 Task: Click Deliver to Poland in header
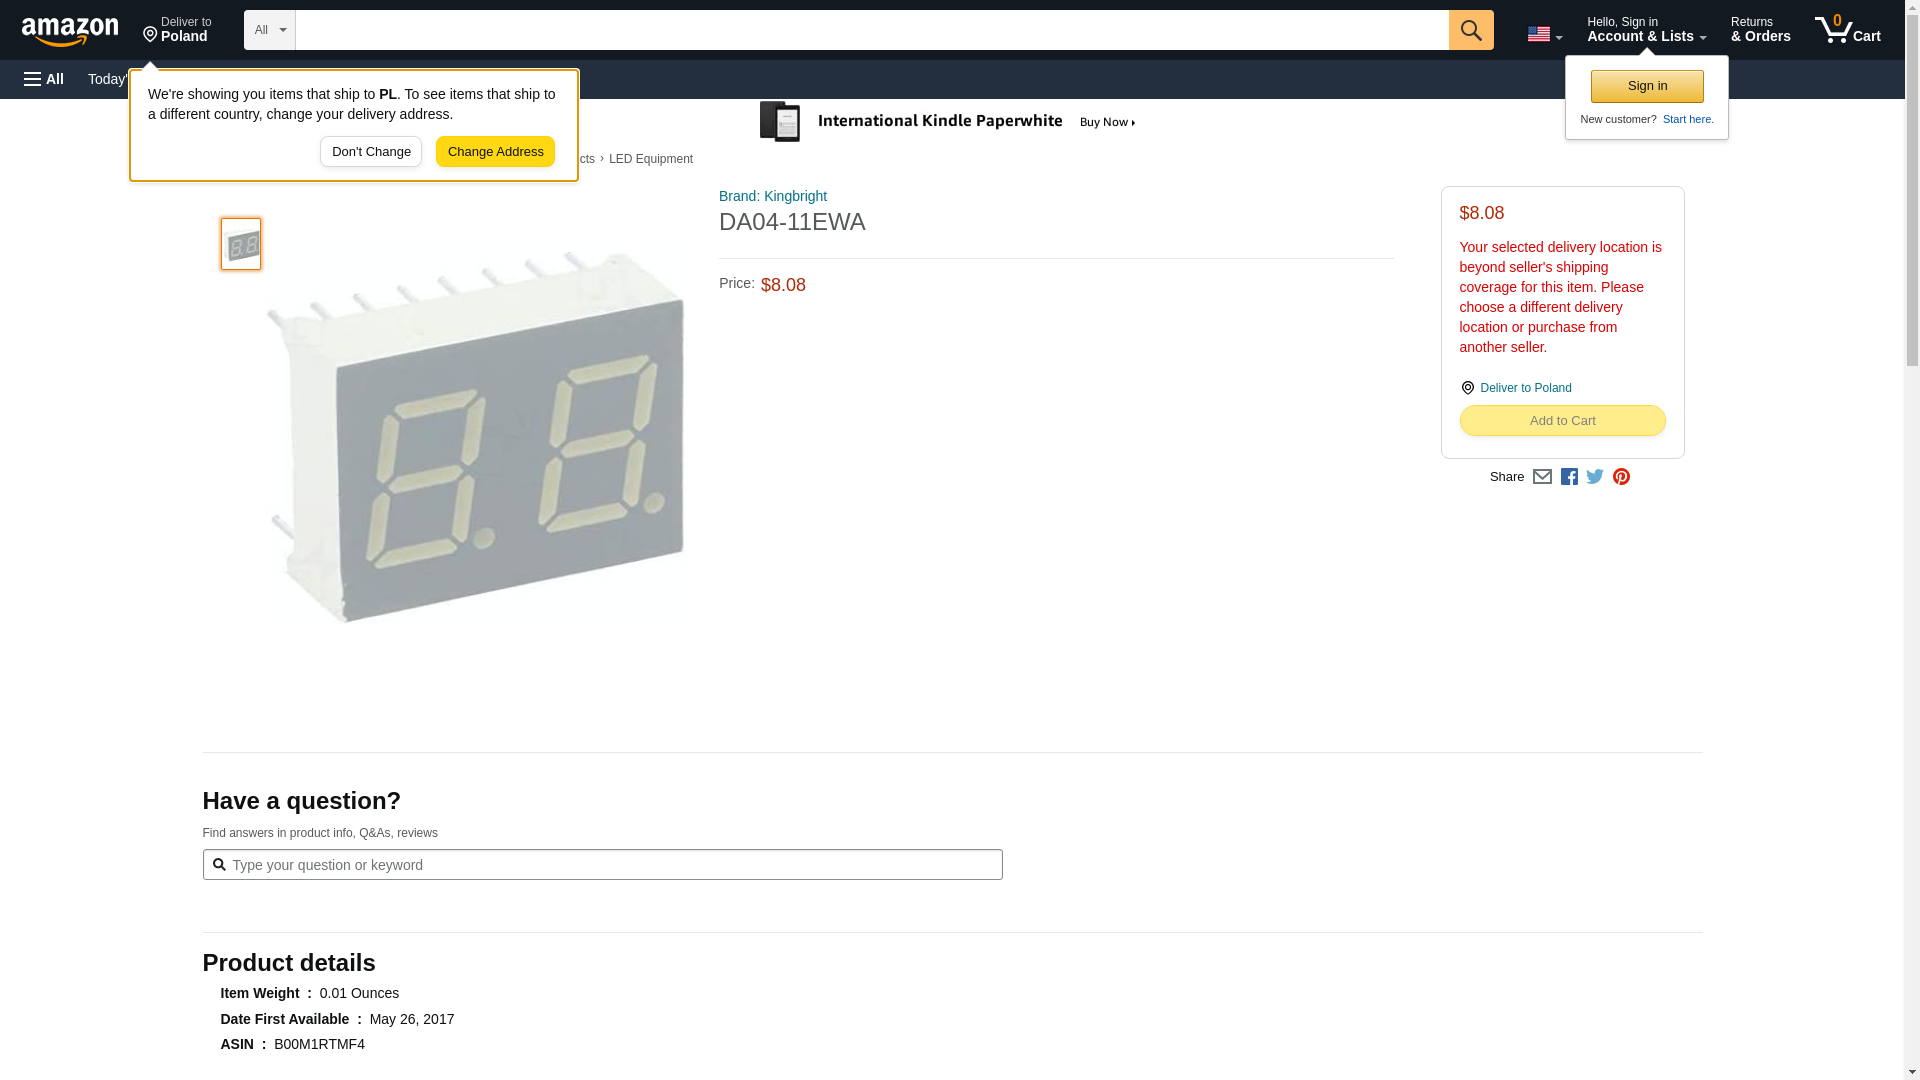coord(177,29)
